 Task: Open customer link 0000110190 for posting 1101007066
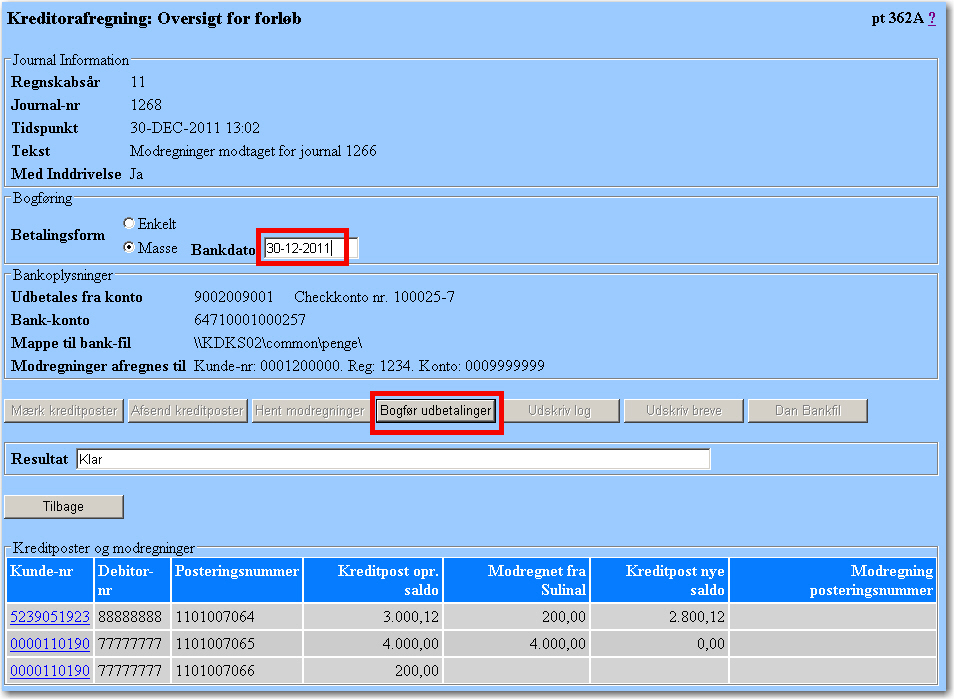tap(50, 671)
